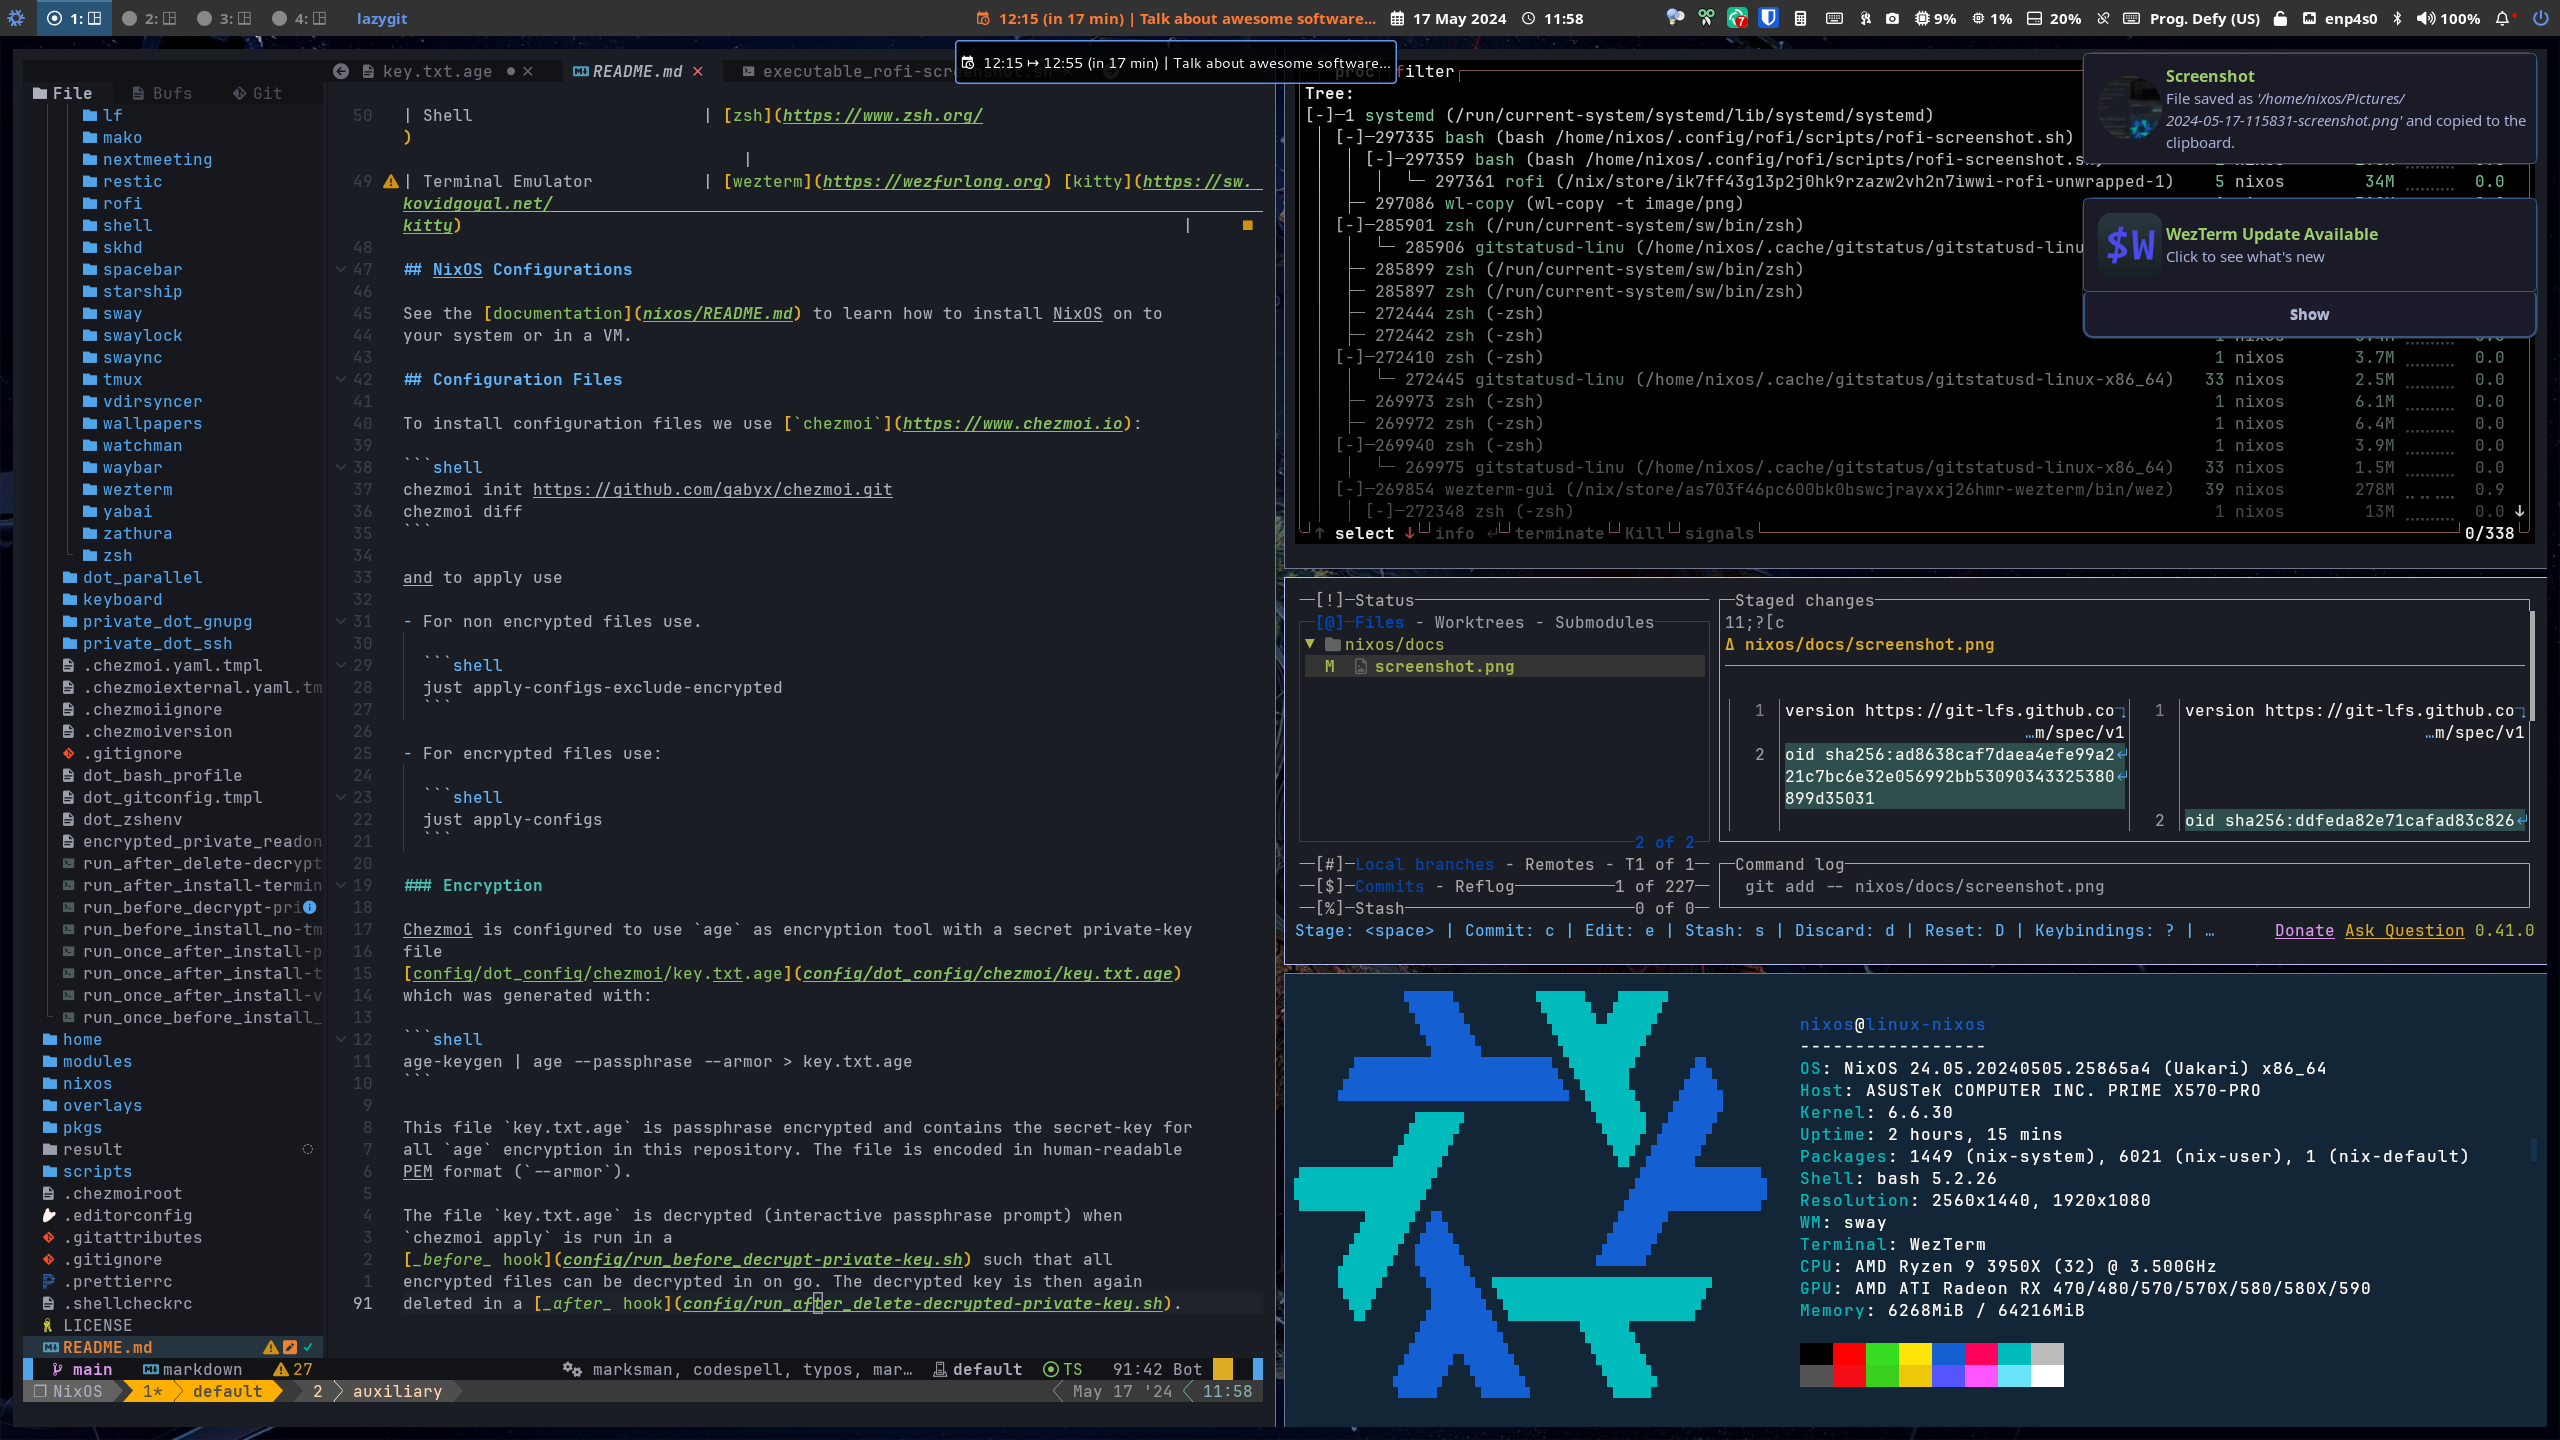
Task: Select the Reflog tab in lazygit
Action: click(1484, 886)
